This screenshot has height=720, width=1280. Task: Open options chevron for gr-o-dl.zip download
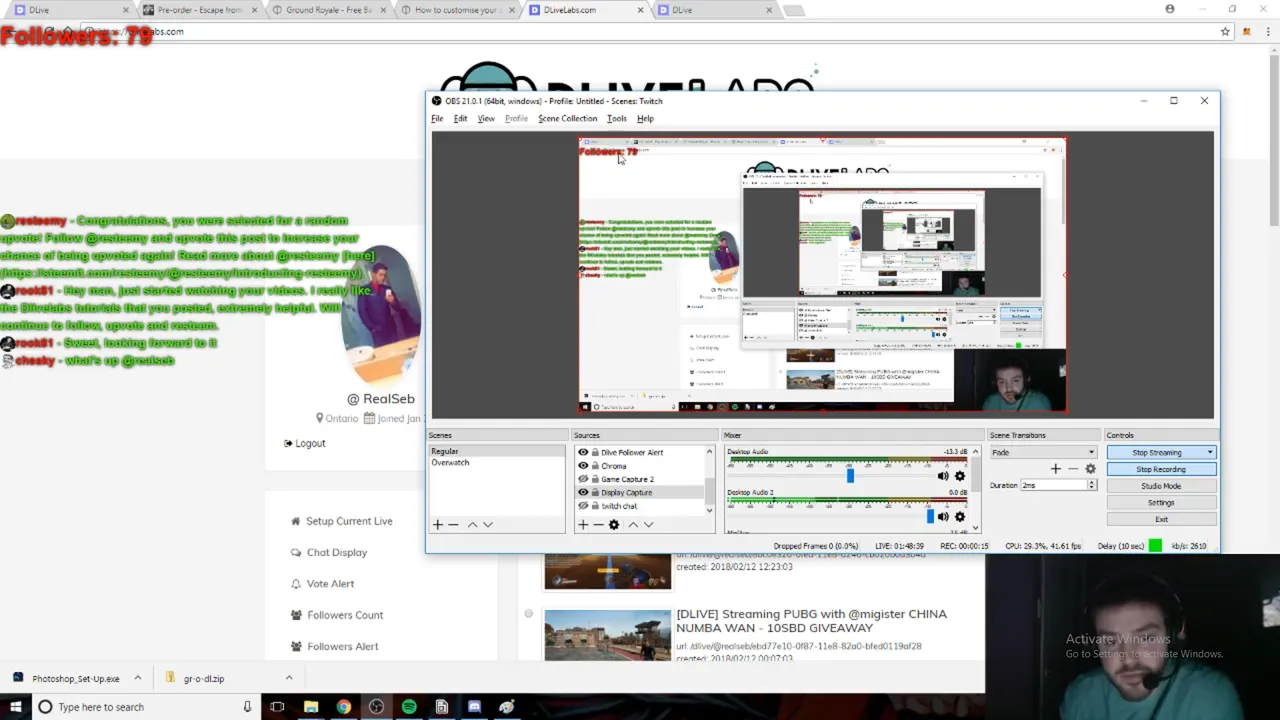click(289, 678)
